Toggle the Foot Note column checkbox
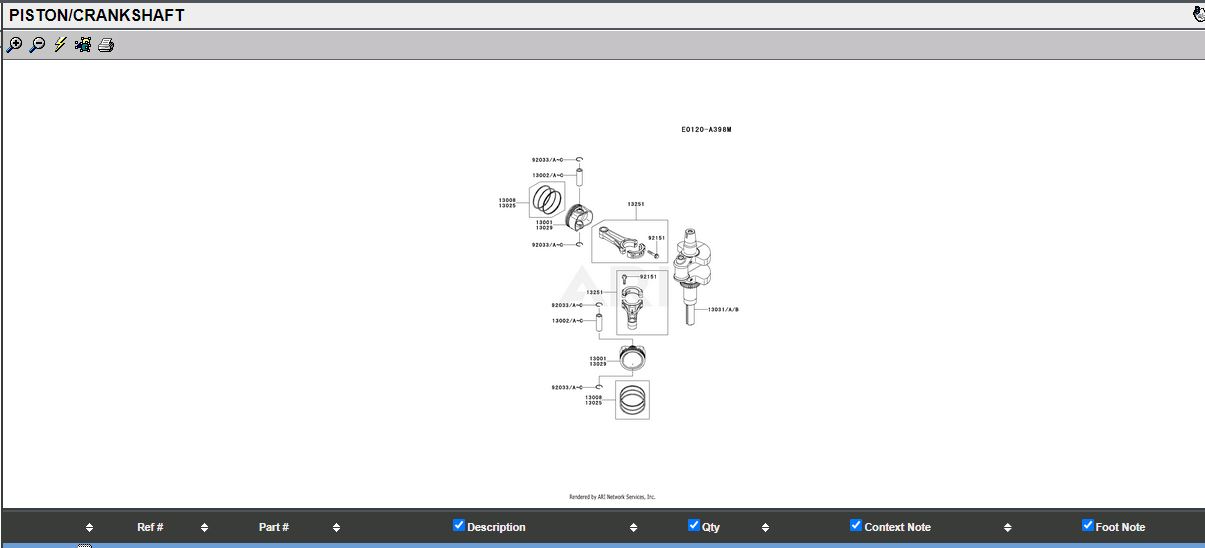Viewport: 1205px width, 548px height. 1088,526
